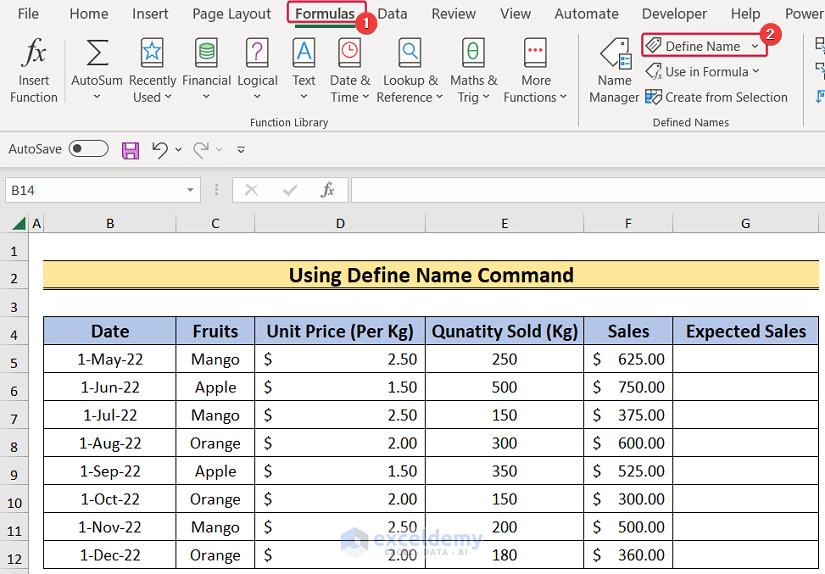Expand the Undo history dropdown arrow
Image resolution: width=825 pixels, height=574 pixels.
tap(178, 150)
